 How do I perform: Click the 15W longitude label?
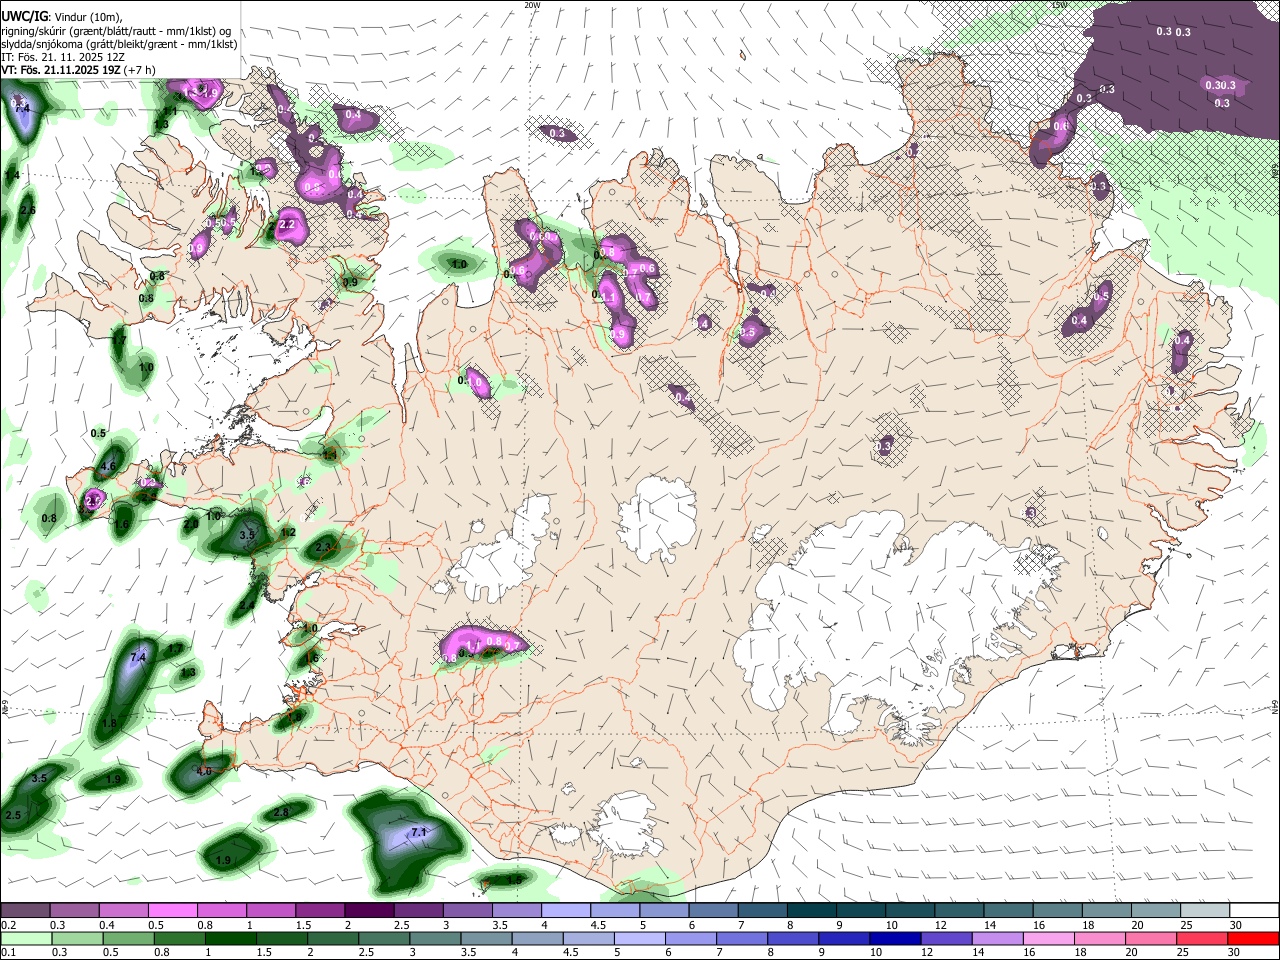tap(1059, 5)
